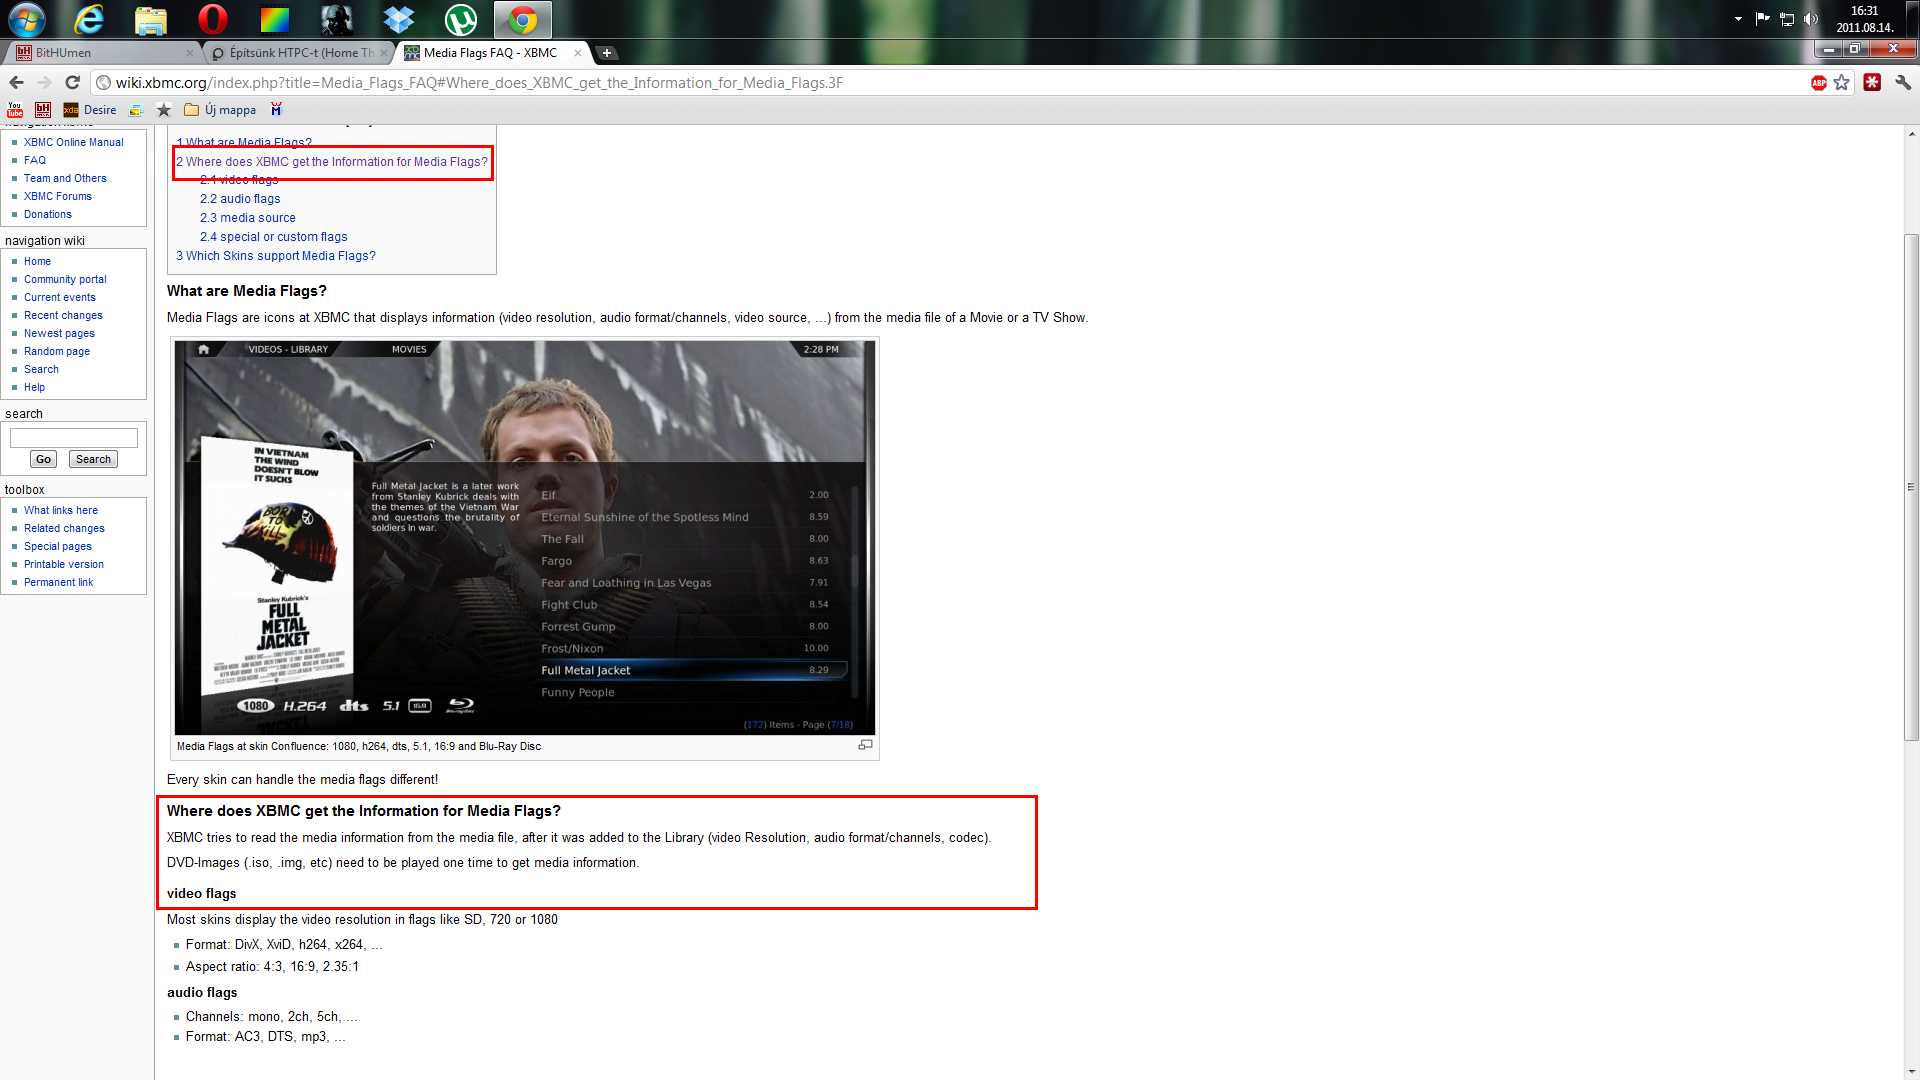Open Team and Others link
This screenshot has width=1920, height=1080.
65,178
